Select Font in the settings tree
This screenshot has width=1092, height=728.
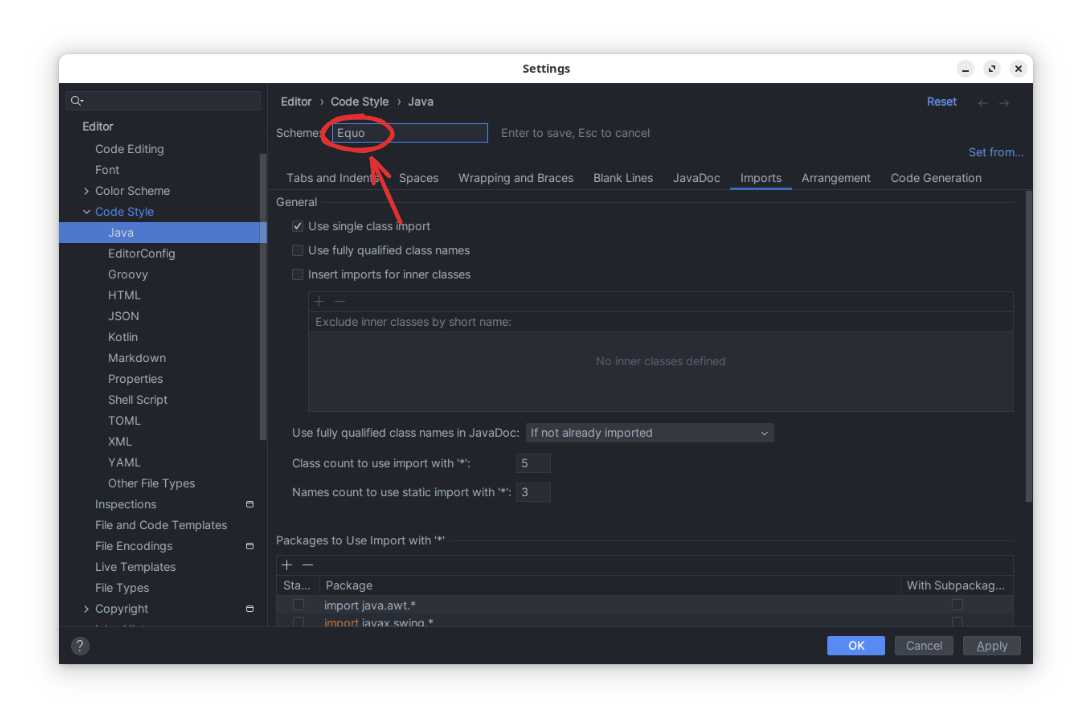[x=107, y=170]
